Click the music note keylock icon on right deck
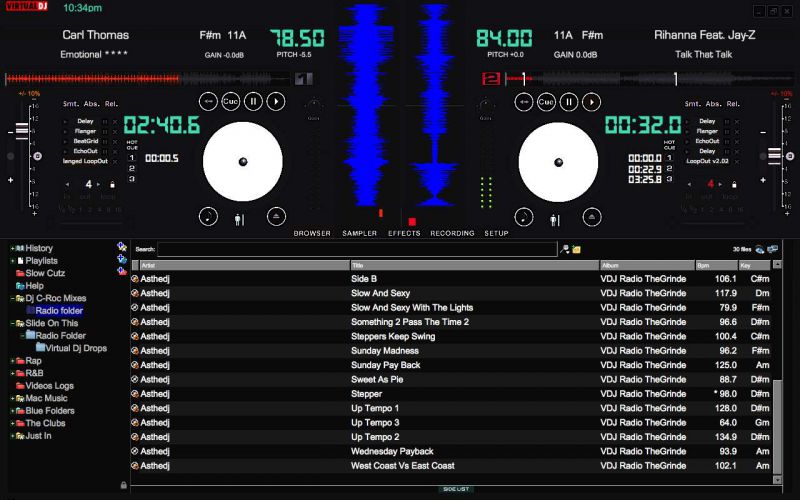Viewport: 800px width, 500px height. pos(524,217)
